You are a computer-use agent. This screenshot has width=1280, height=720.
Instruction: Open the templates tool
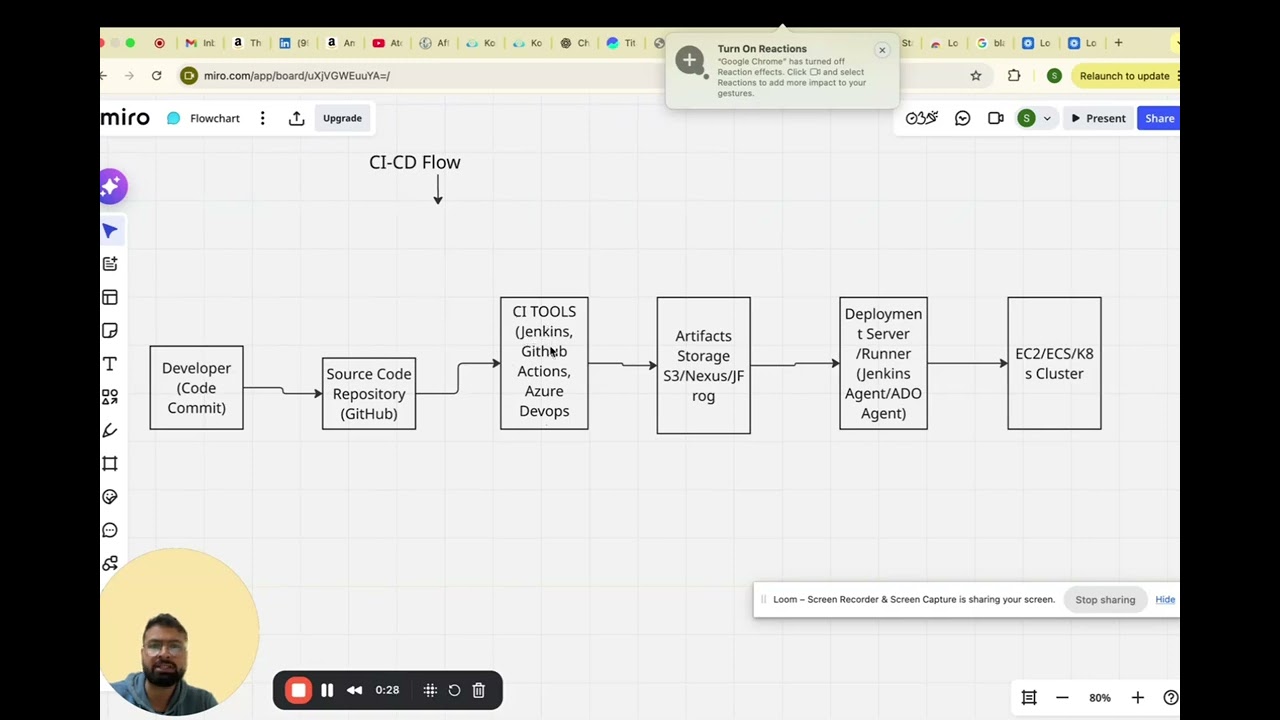pos(110,297)
